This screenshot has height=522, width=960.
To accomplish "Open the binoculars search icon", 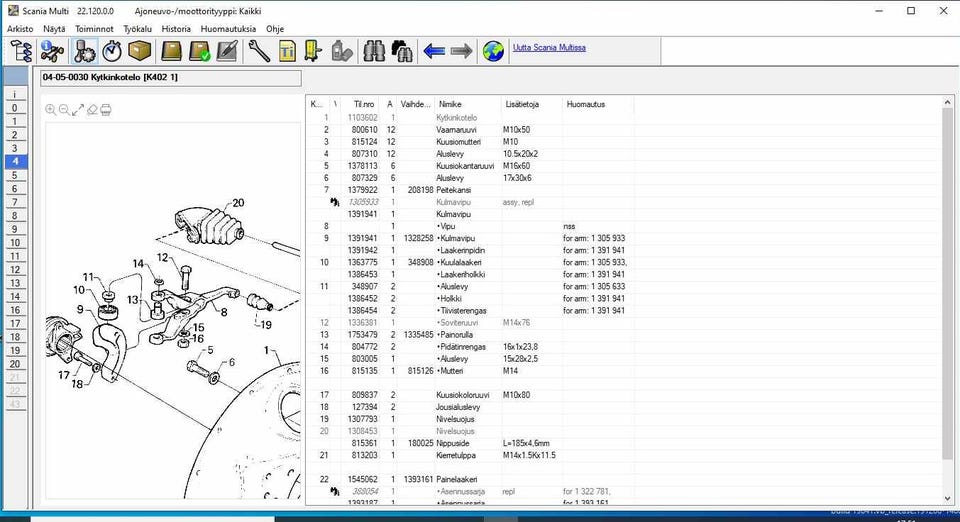I will tap(373, 51).
